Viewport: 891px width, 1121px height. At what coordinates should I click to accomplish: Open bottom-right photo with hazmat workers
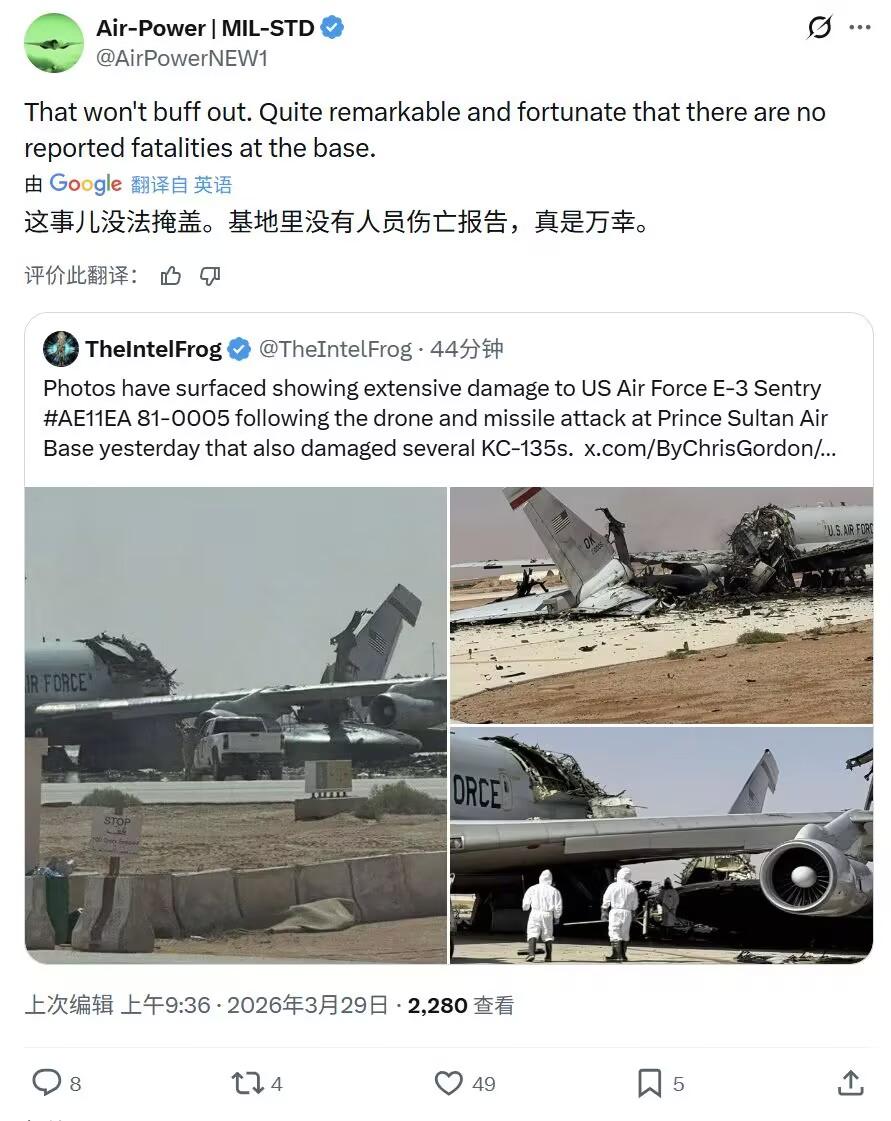(661, 845)
